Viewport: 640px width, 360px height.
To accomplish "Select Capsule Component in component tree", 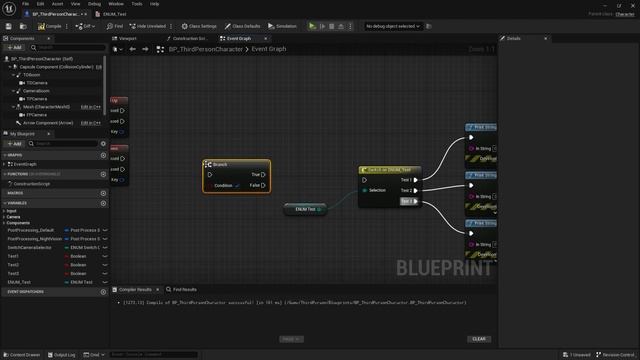I will 56,67.
